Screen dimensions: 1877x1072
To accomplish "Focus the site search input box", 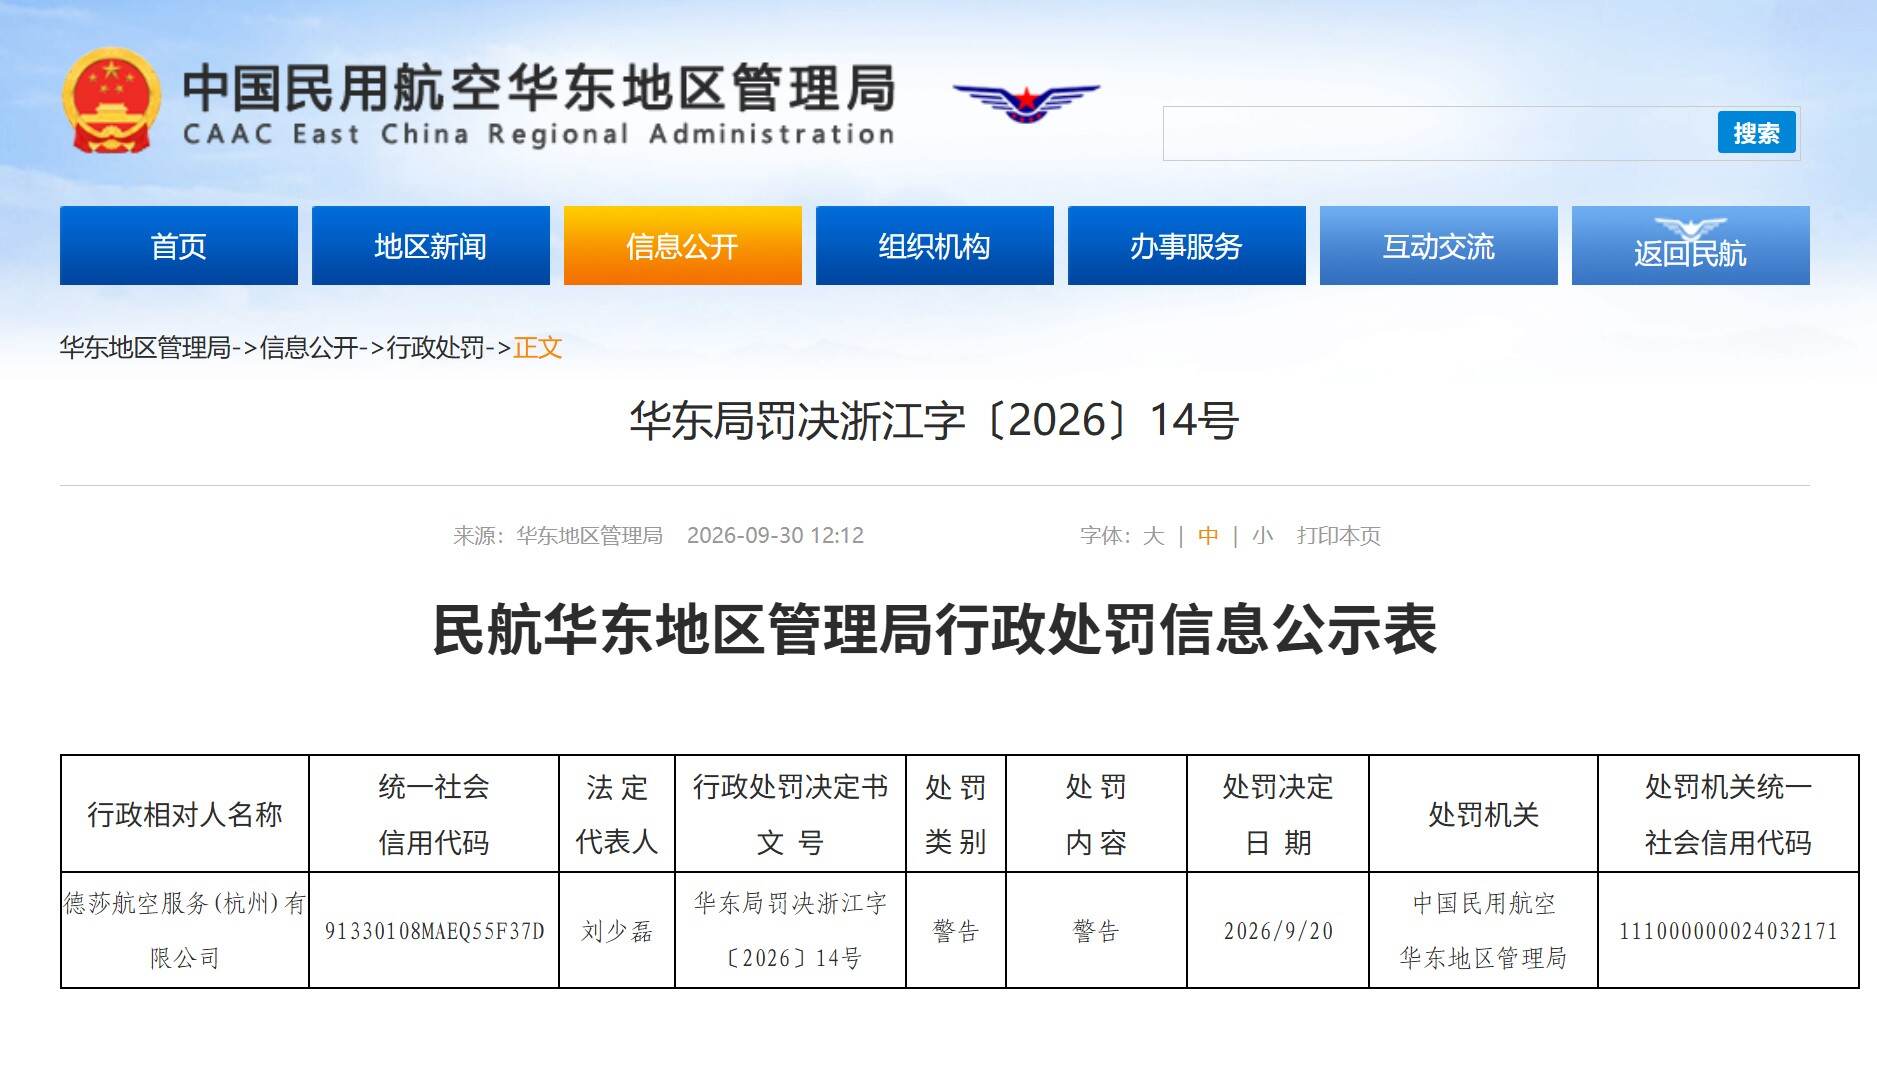I will [1440, 133].
